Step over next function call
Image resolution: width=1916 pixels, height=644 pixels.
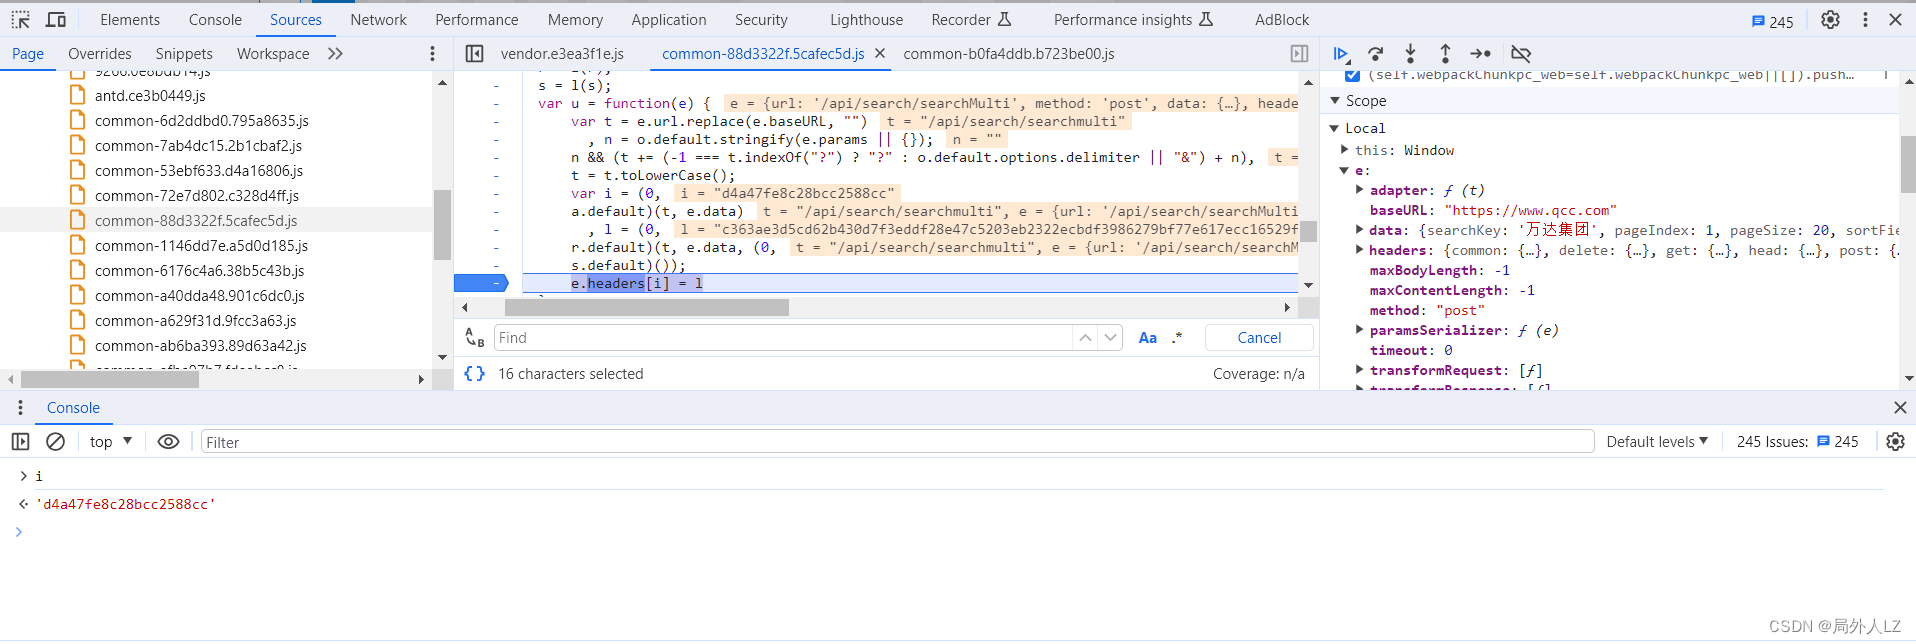click(1376, 54)
